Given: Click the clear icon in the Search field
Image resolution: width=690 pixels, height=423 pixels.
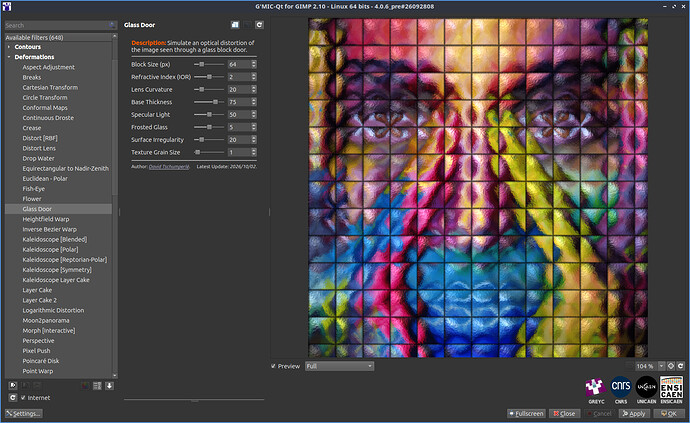Looking at the screenshot, I should pos(112,25).
